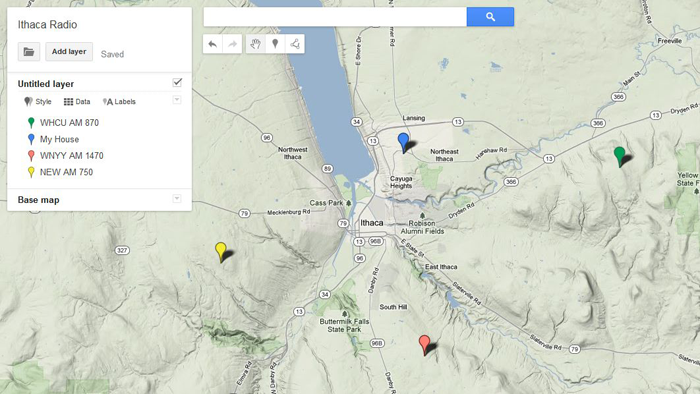
Task: Click the blue My House marker on map
Action: pyautogui.click(x=403, y=142)
